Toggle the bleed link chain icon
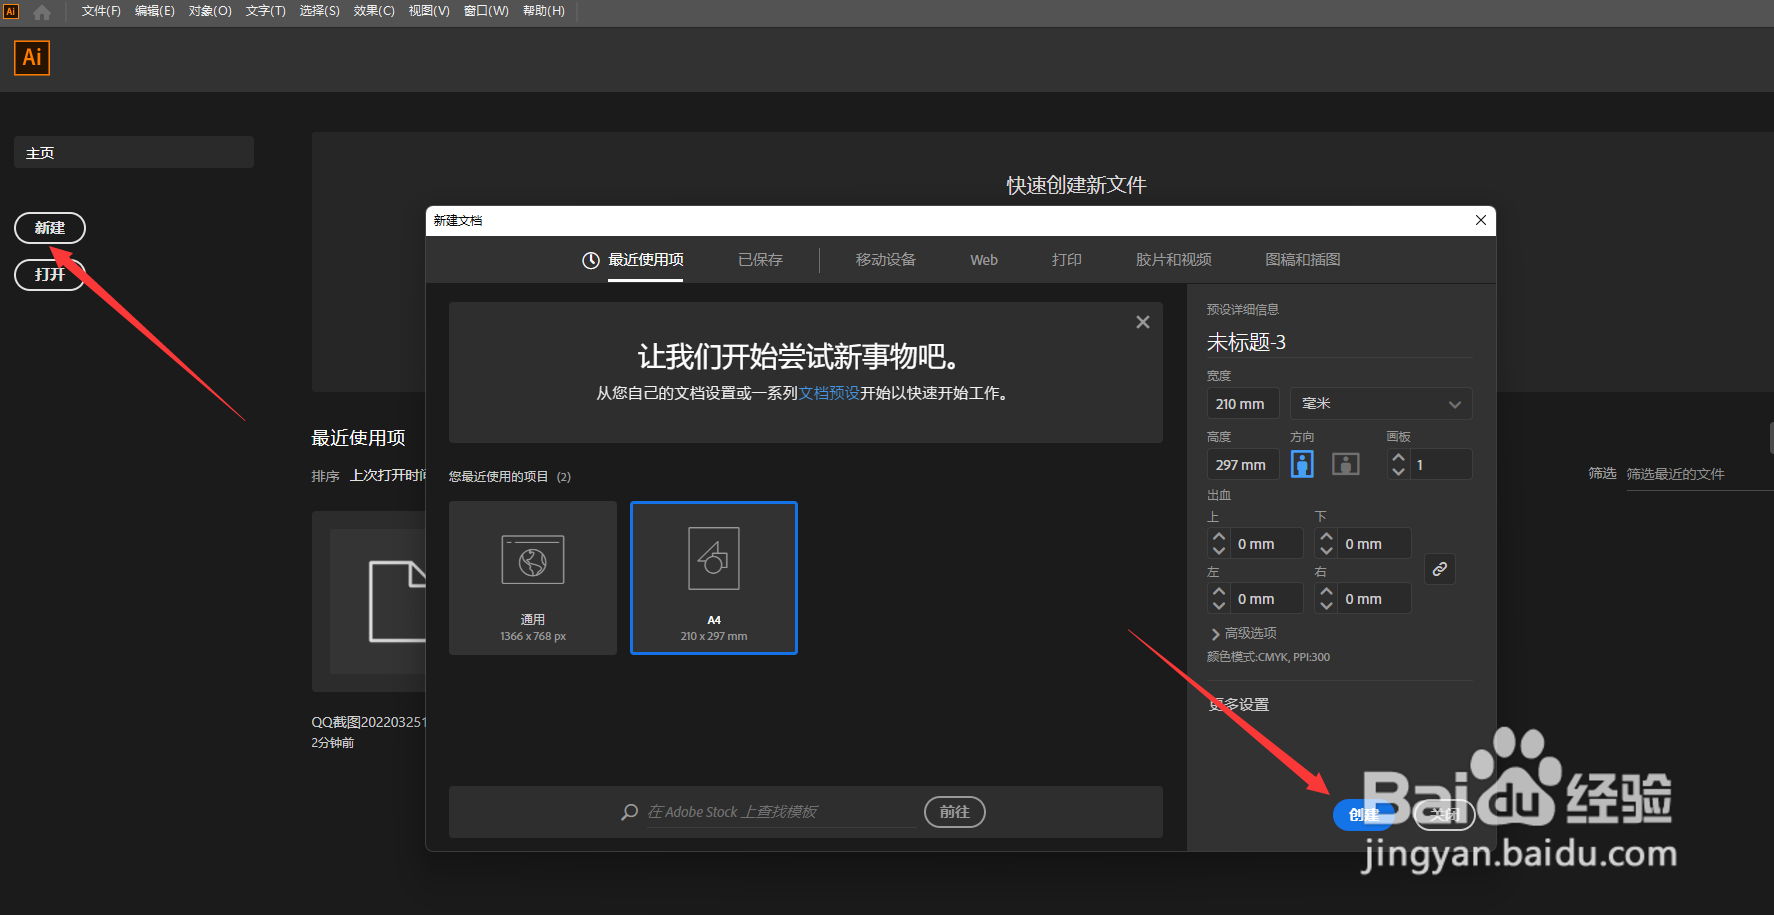The height and width of the screenshot is (915, 1774). coord(1439,569)
